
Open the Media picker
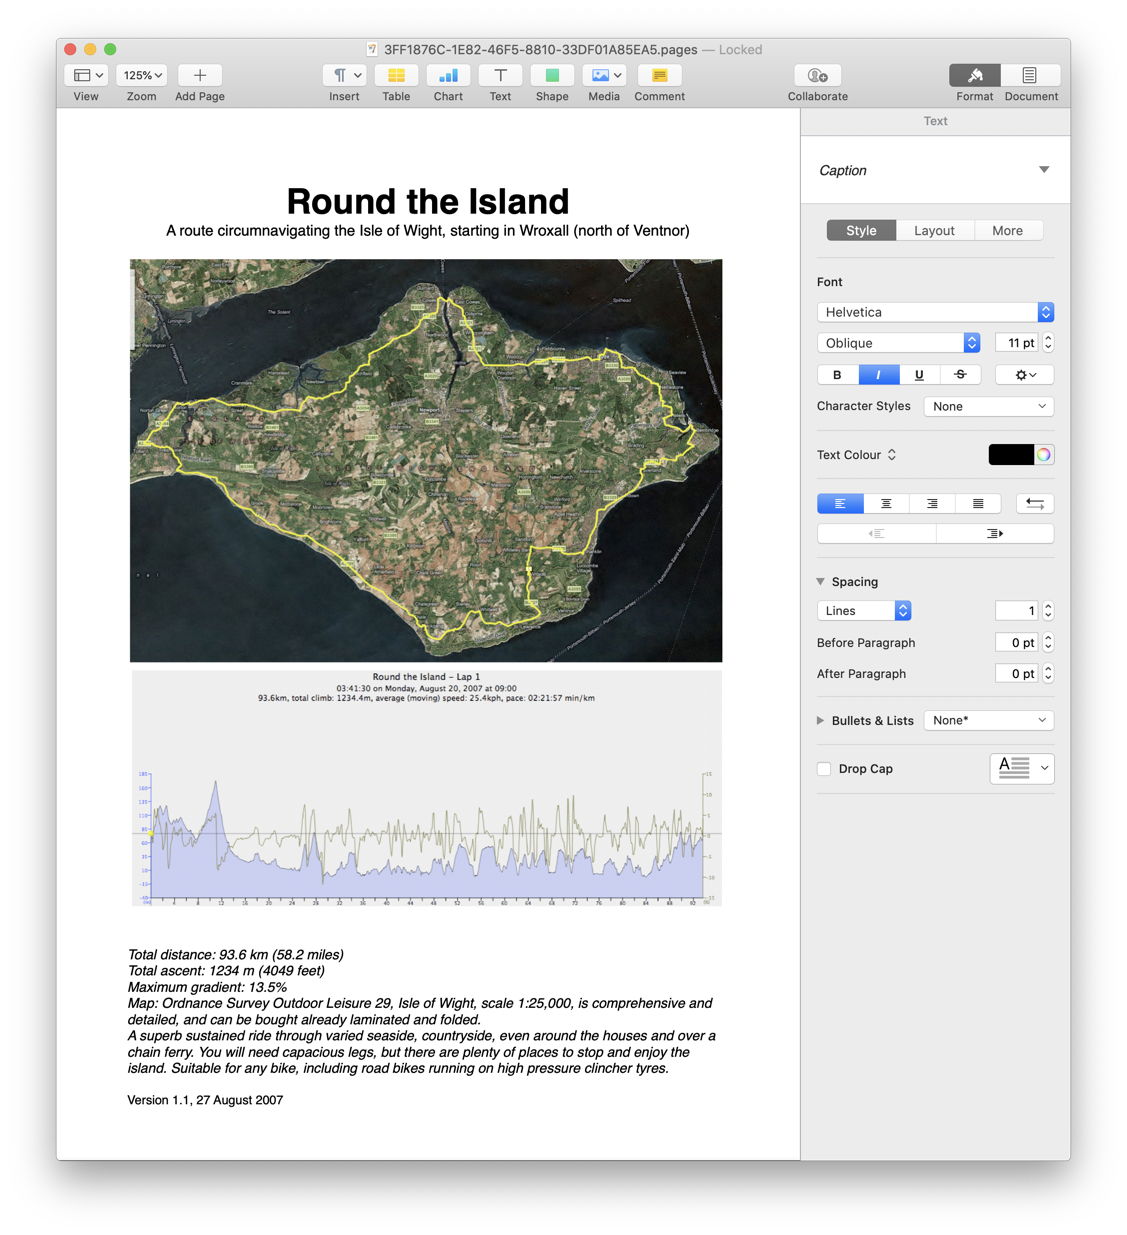[604, 75]
